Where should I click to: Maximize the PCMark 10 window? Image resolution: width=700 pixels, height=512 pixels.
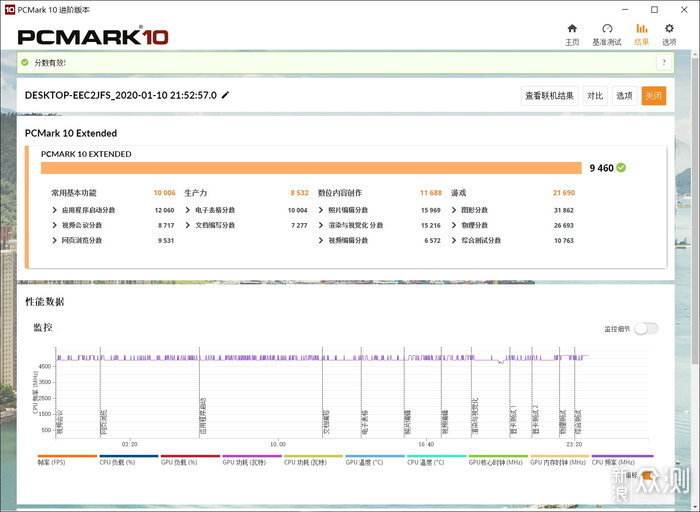tap(654, 9)
